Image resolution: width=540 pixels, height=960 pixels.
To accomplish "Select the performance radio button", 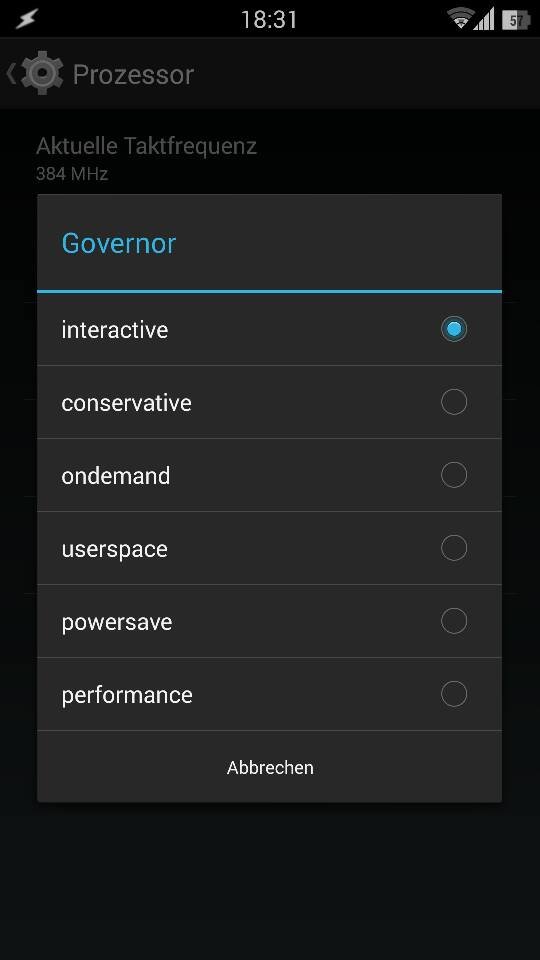I will click(x=454, y=694).
